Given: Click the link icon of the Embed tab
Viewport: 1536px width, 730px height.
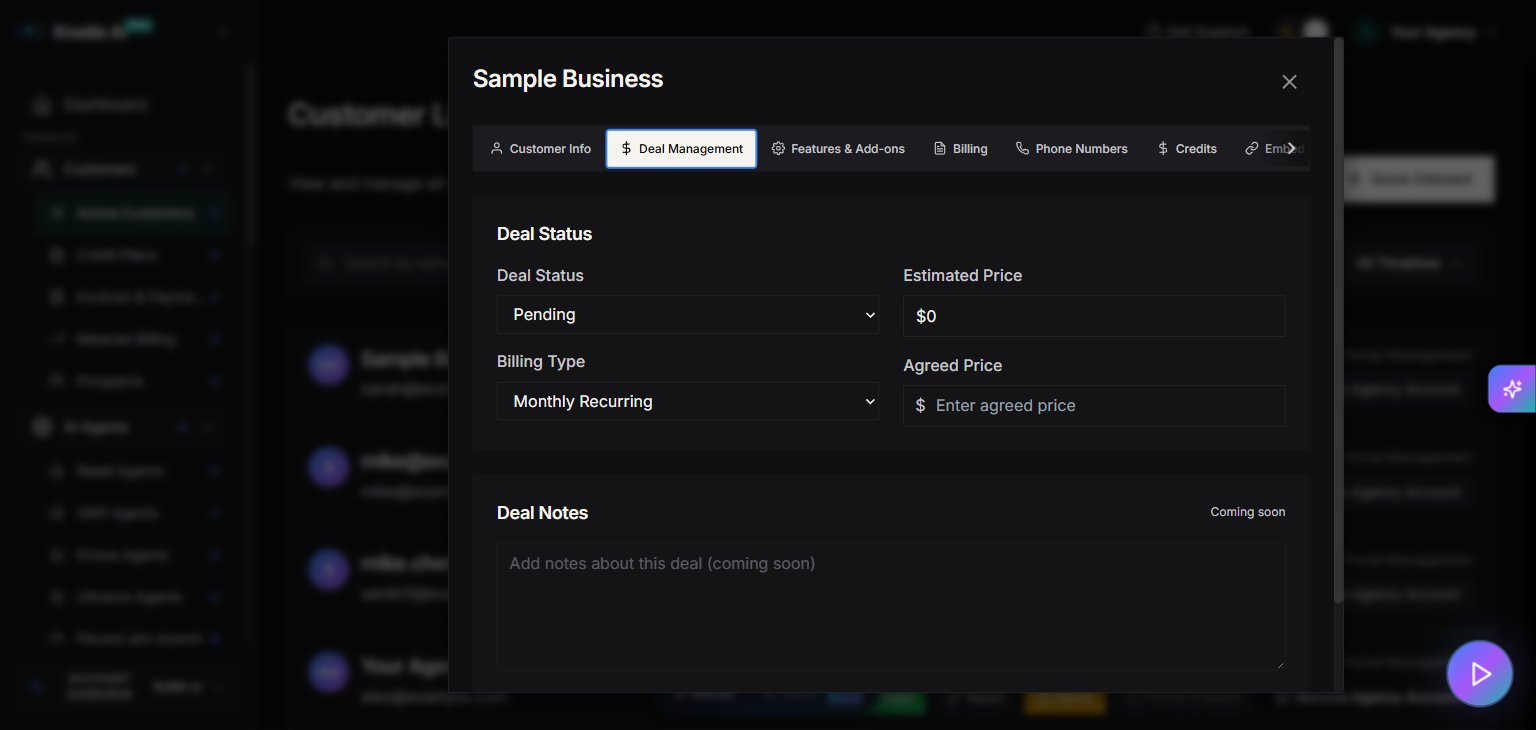Looking at the screenshot, I should (1252, 148).
